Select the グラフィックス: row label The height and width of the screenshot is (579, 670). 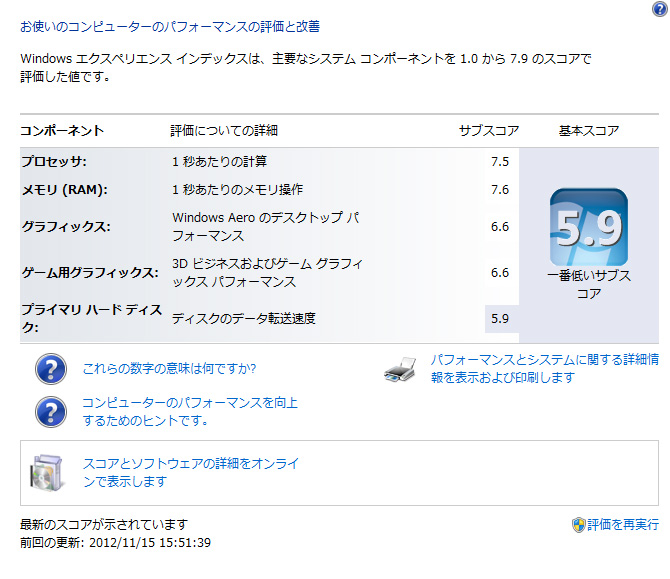66,226
